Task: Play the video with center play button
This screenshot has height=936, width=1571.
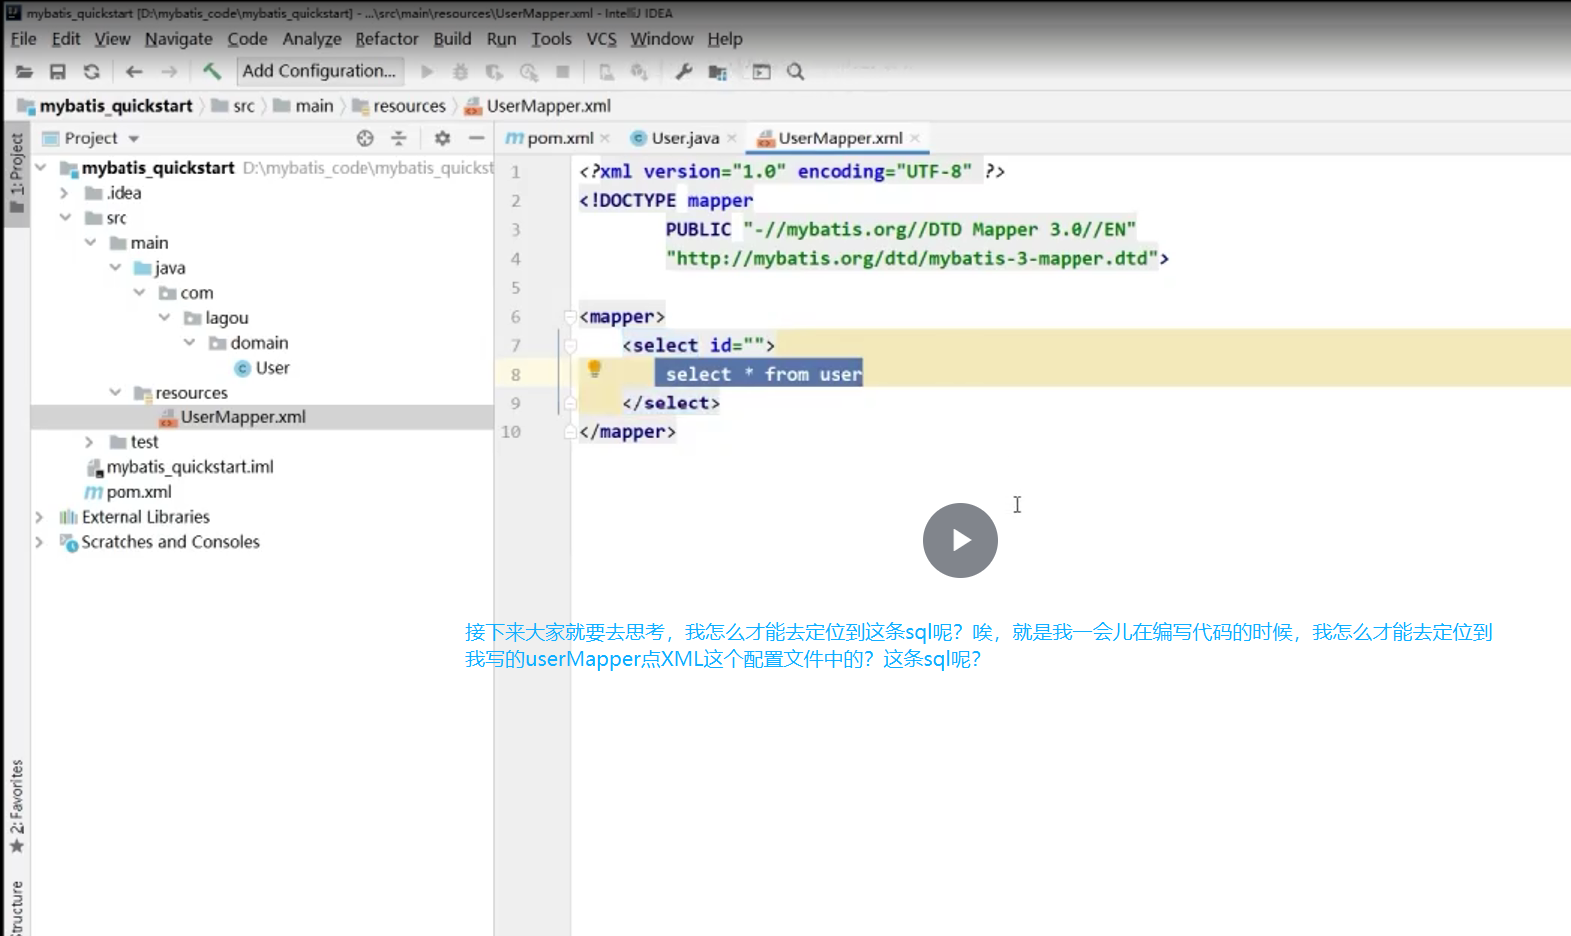Action: pos(960,540)
